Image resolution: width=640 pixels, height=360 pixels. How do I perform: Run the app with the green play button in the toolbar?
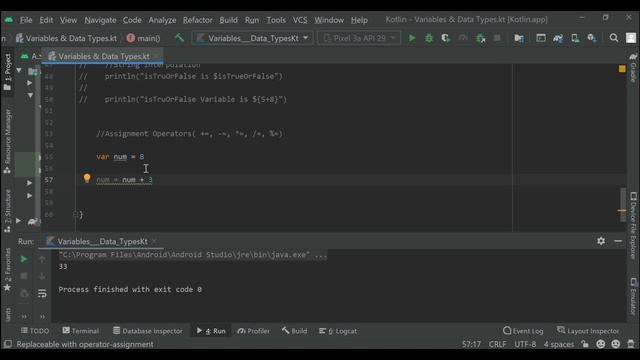click(412, 38)
